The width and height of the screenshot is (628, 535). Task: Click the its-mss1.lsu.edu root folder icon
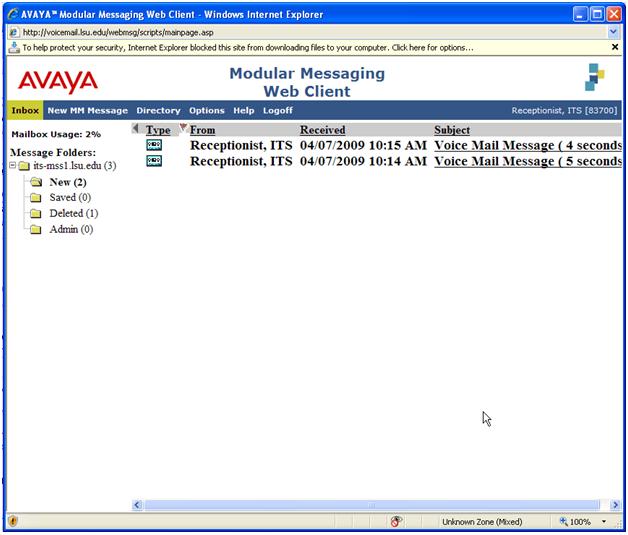24,165
